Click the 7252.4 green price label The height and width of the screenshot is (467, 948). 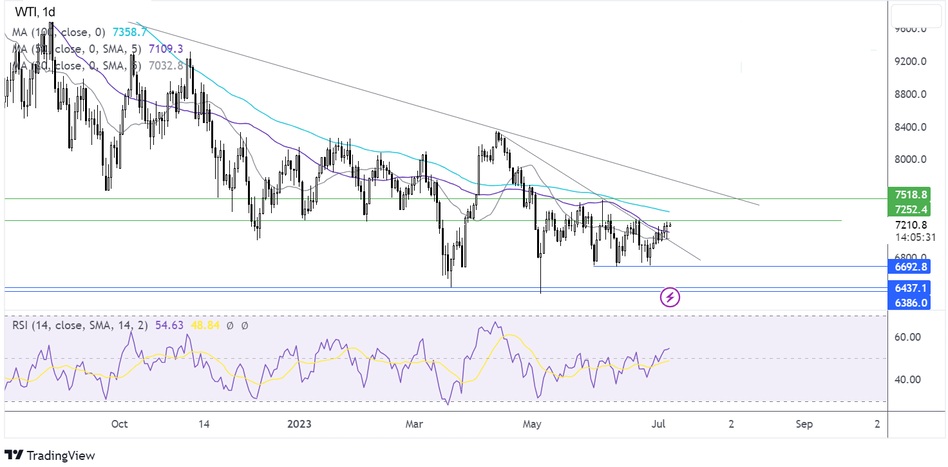(911, 209)
